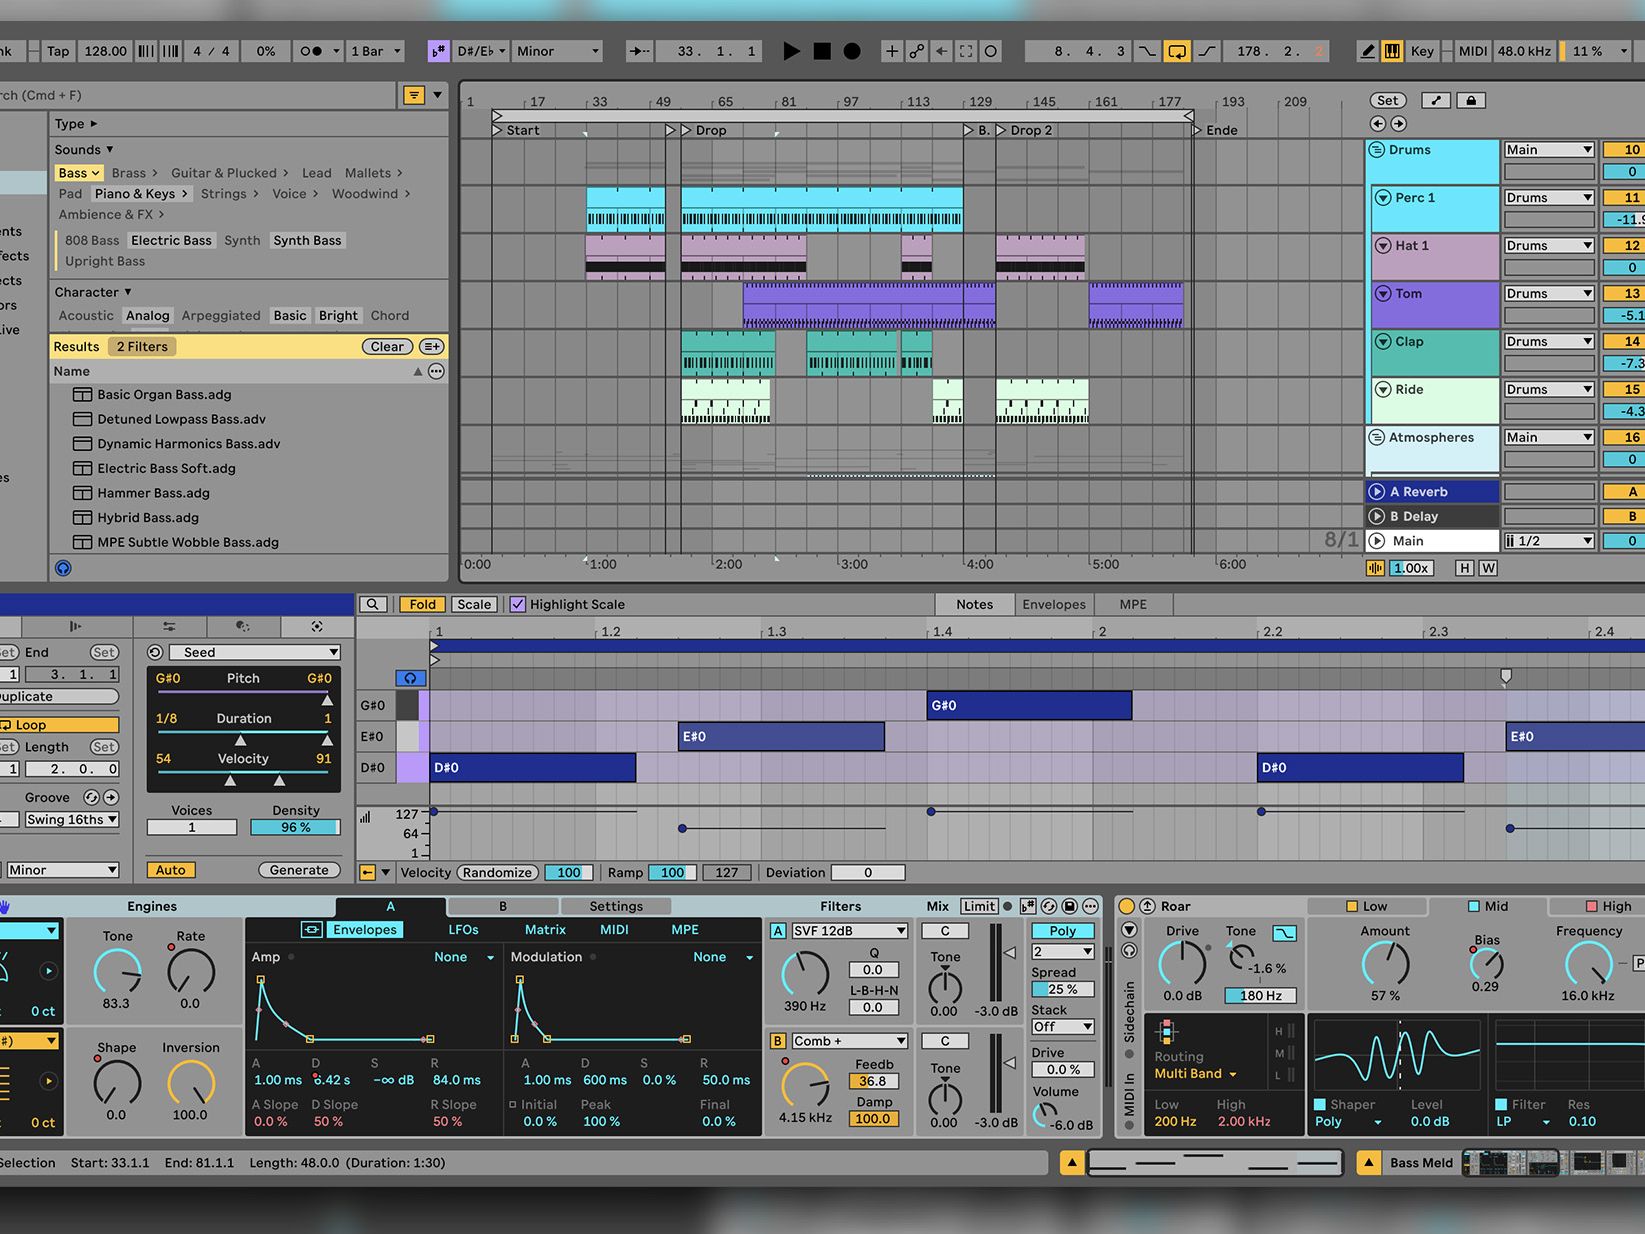The height and width of the screenshot is (1234, 1645).
Task: Enable Roar's Shaper square toggle
Action: pos(1320,1105)
